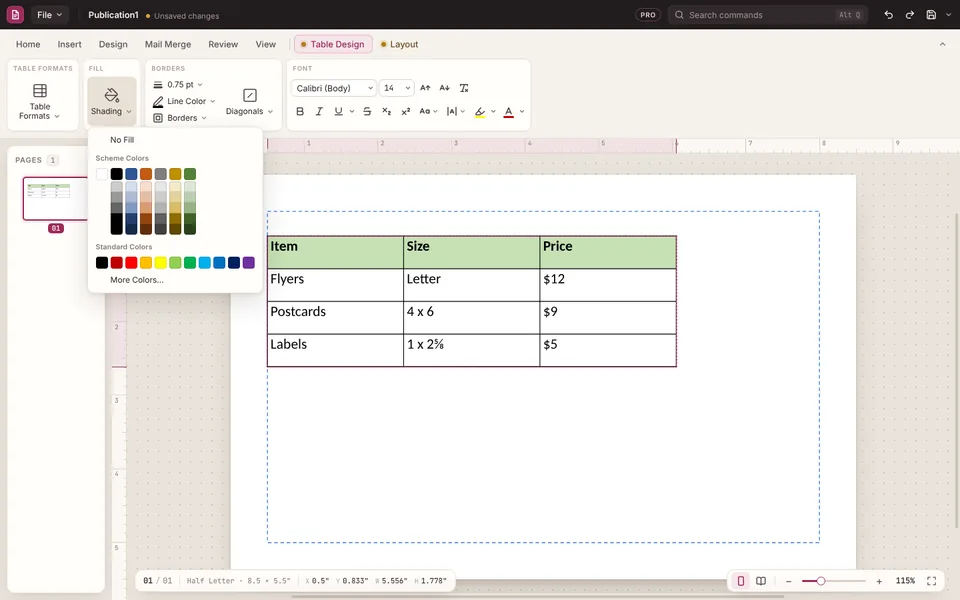This screenshot has width=960, height=600.
Task: Click the Character Spacing icon
Action: coord(452,111)
